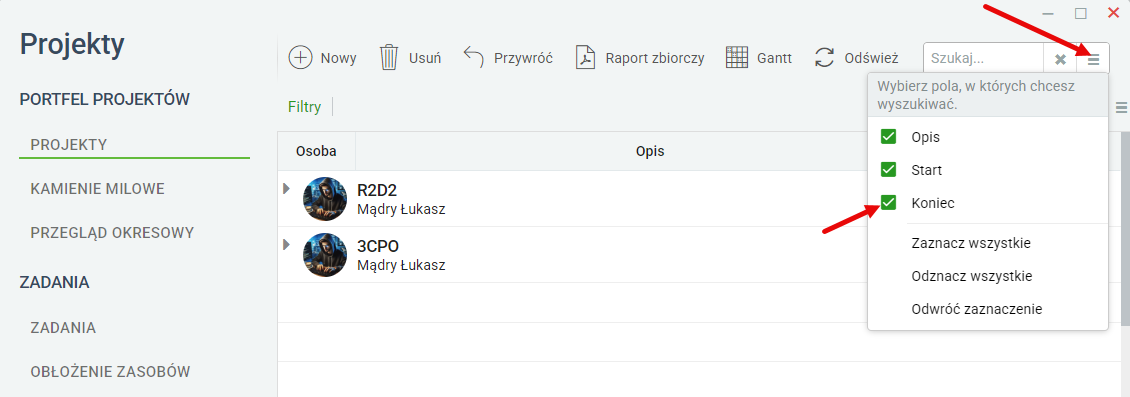Open the Gantt chart grid icon
Screen dimensions: 1130x397
click(737, 58)
